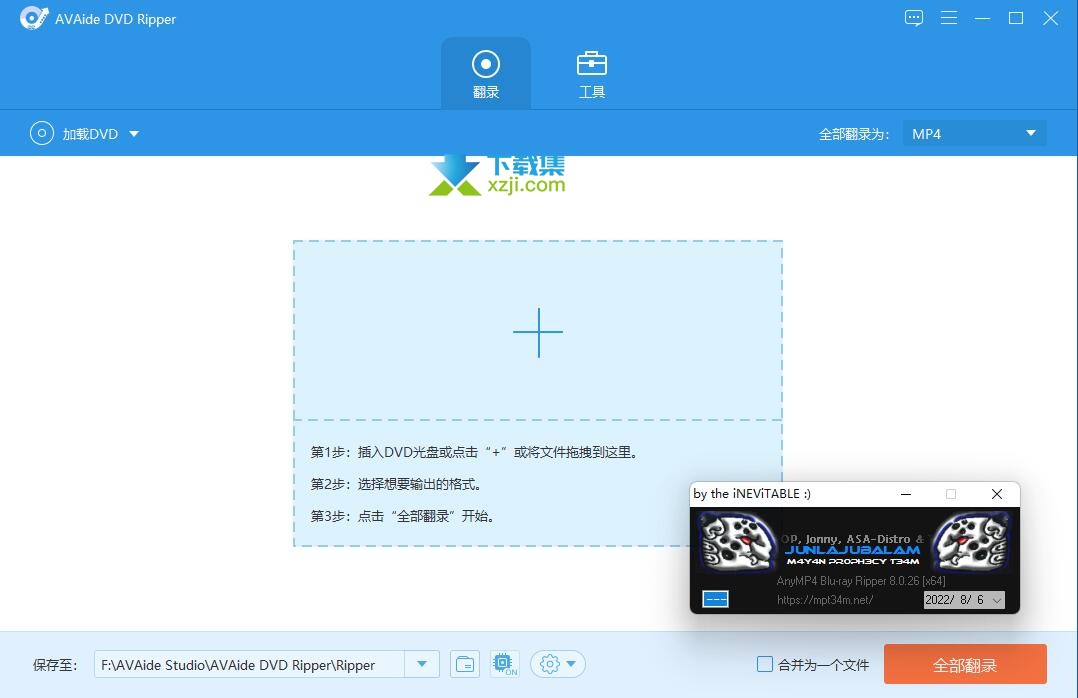Click the JUNLAJUBALAM banner text in the popup
This screenshot has width=1078, height=698.
point(852,550)
